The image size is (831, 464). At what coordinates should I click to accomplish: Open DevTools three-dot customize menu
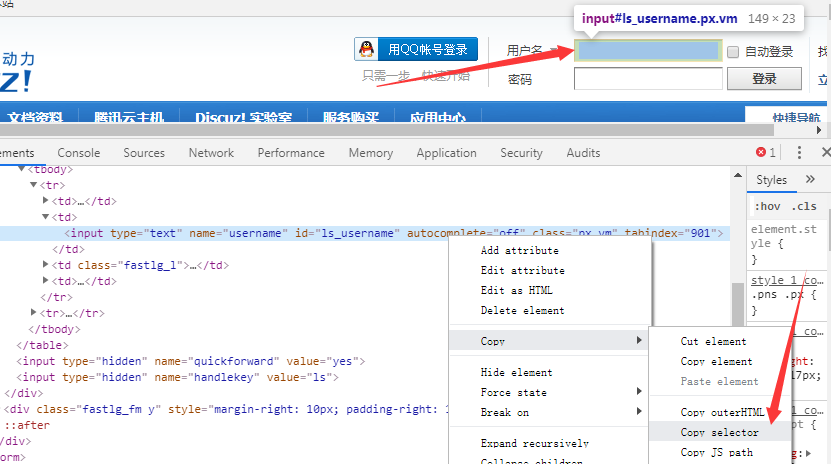pyautogui.click(x=798, y=153)
